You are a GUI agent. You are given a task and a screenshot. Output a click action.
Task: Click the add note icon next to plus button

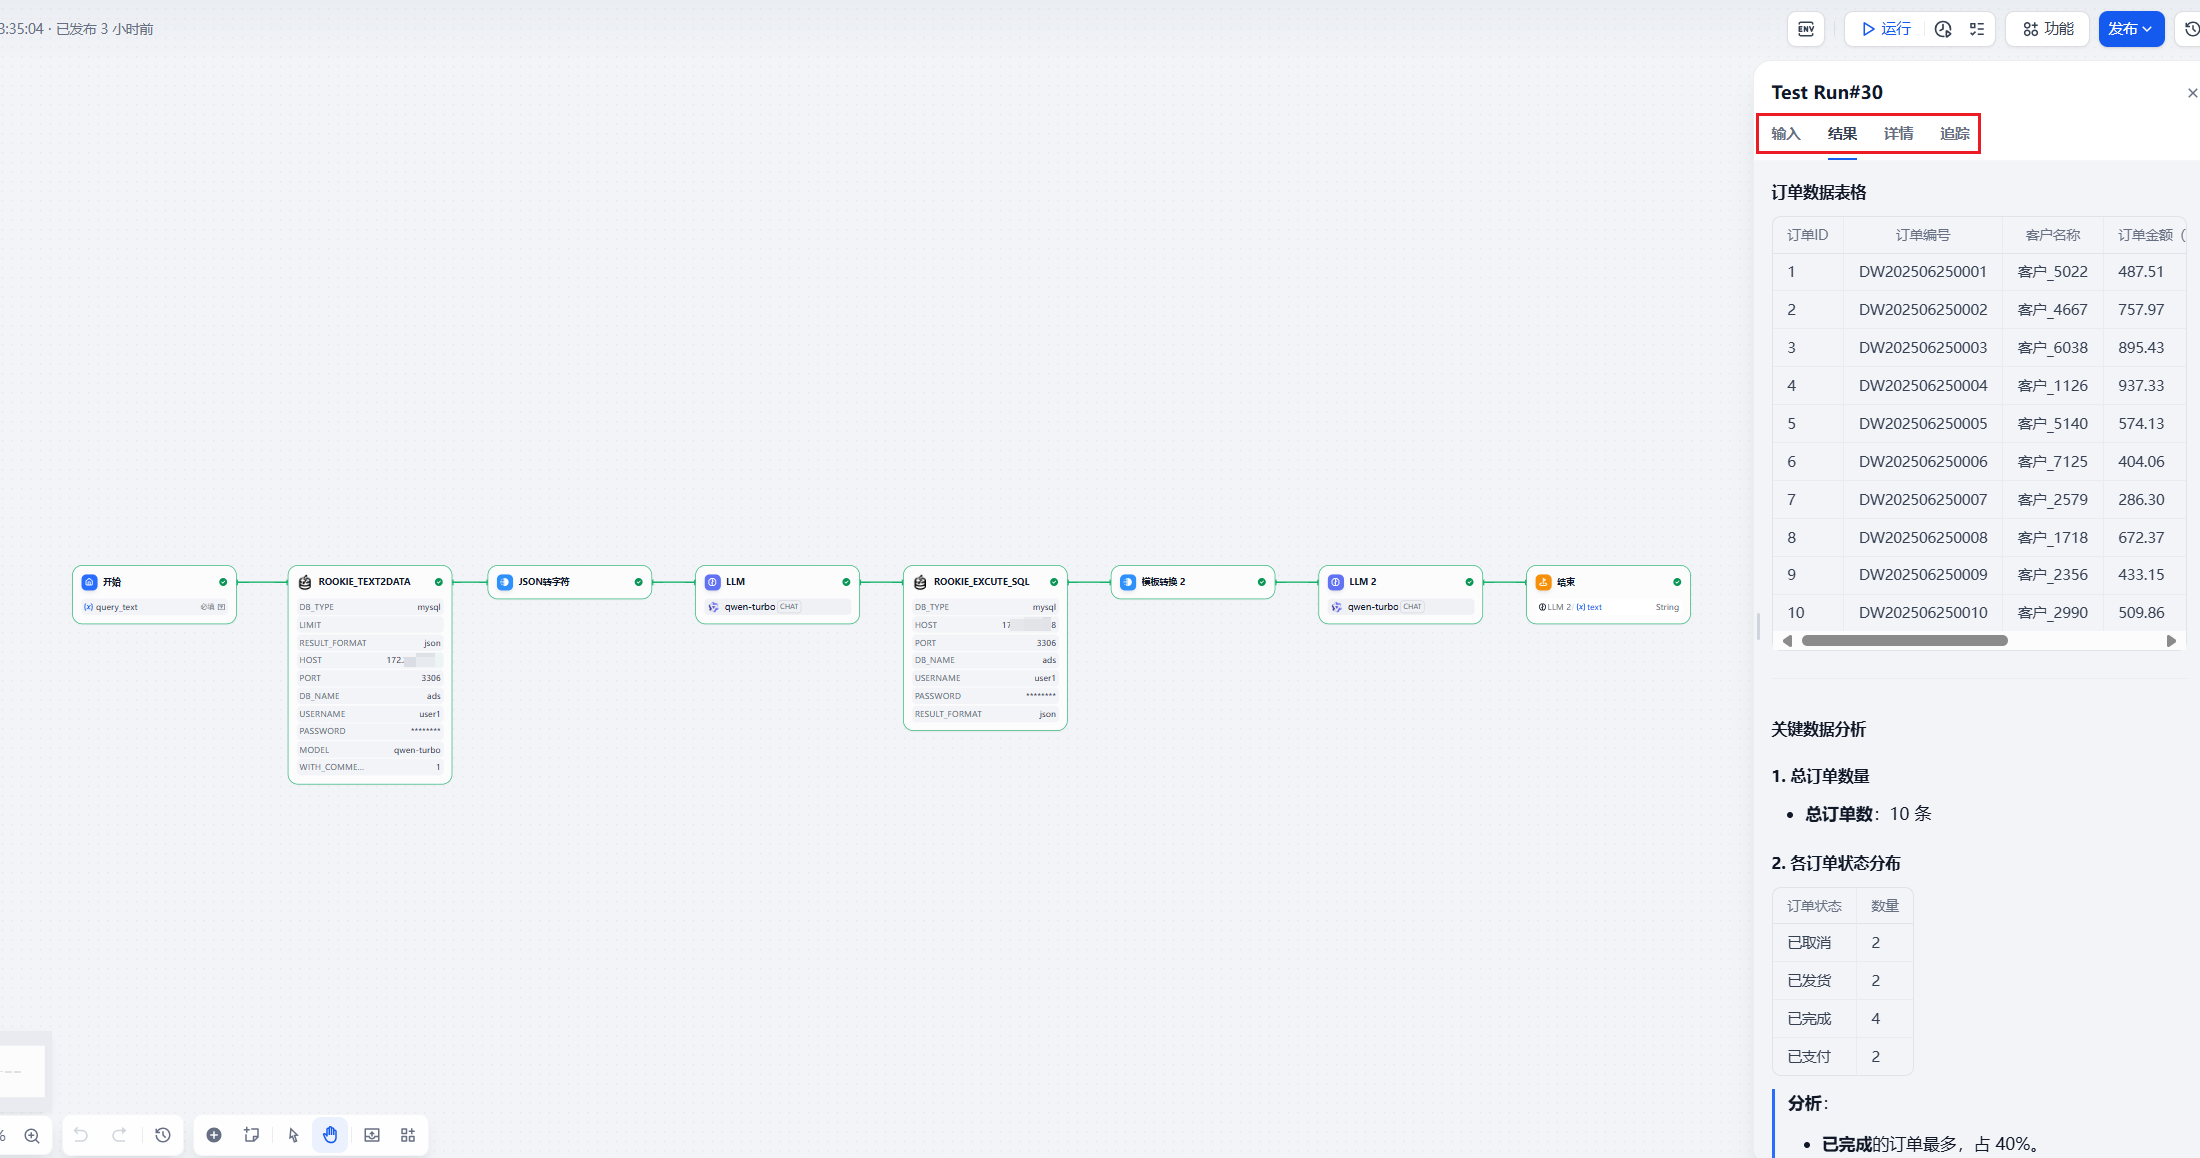(251, 1135)
